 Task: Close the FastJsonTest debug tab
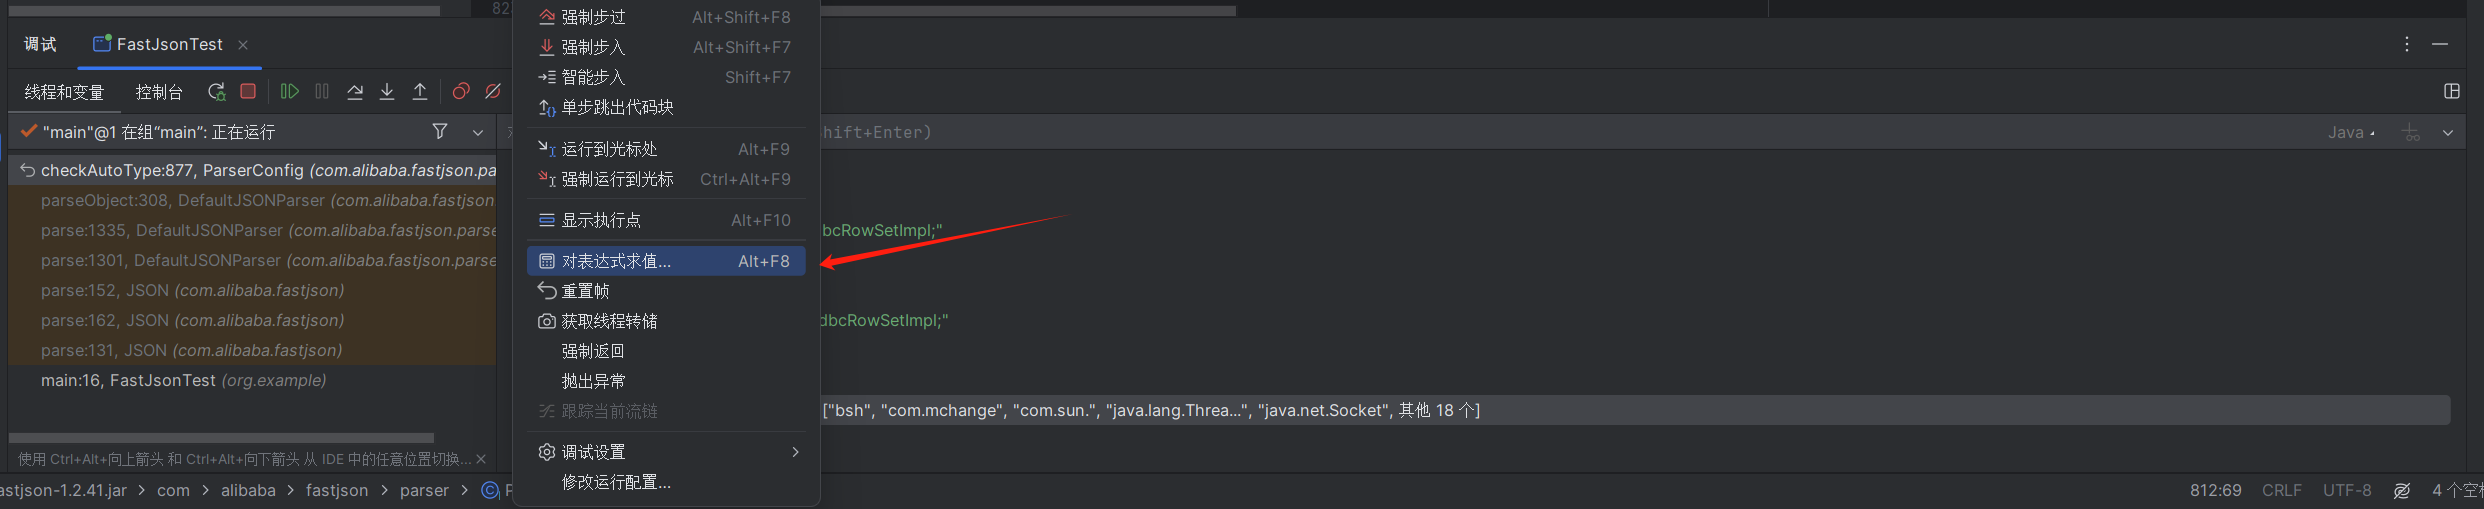[x=243, y=45]
